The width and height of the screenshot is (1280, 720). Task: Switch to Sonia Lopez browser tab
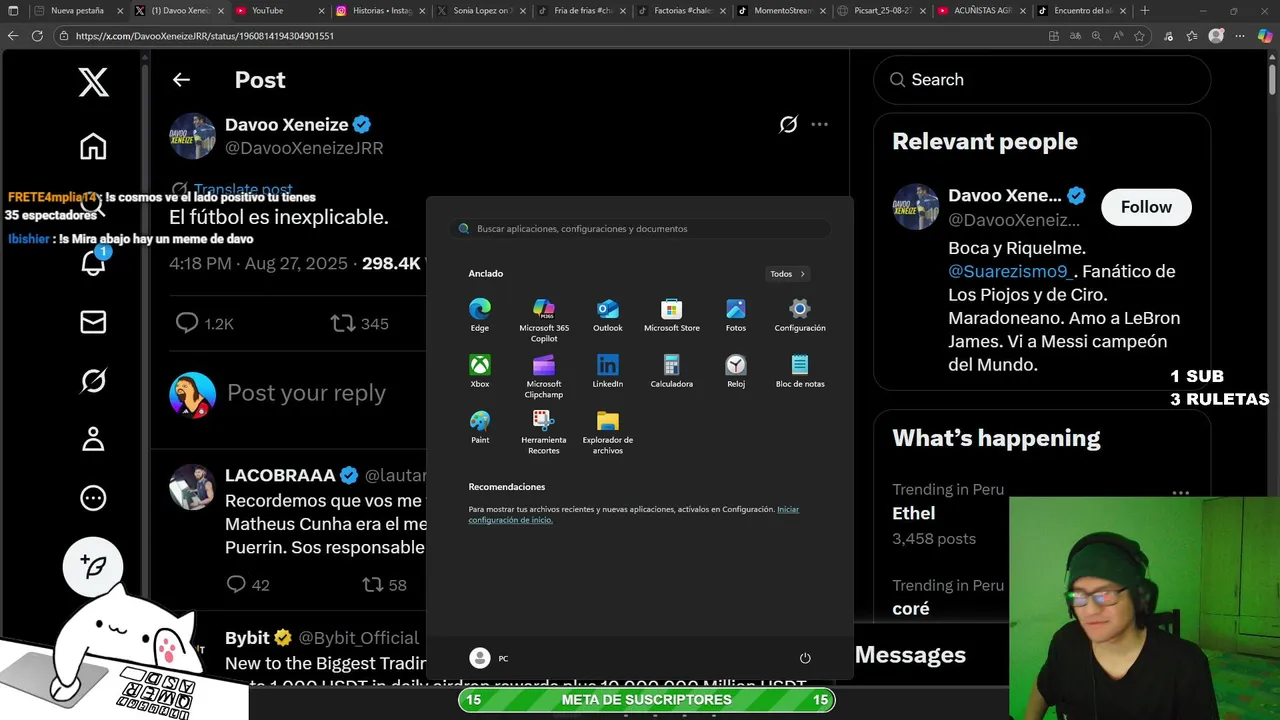coord(480,10)
